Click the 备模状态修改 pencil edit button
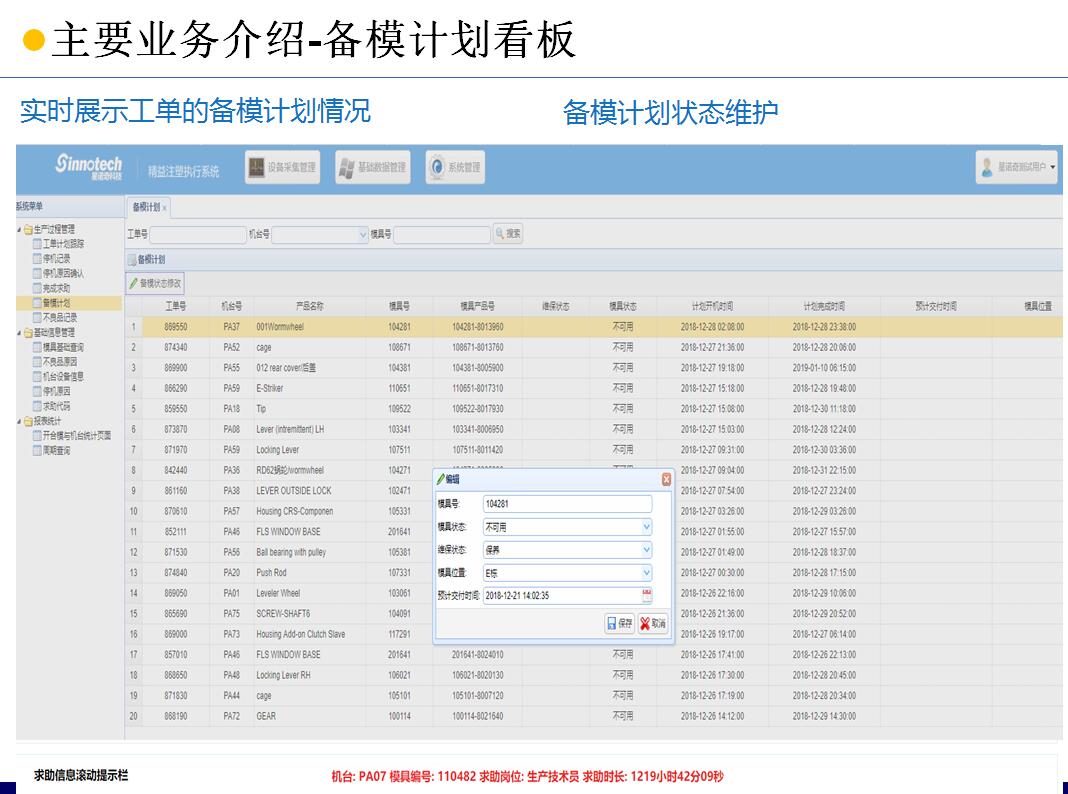Viewport: 1068px width, 794px height. (x=154, y=284)
